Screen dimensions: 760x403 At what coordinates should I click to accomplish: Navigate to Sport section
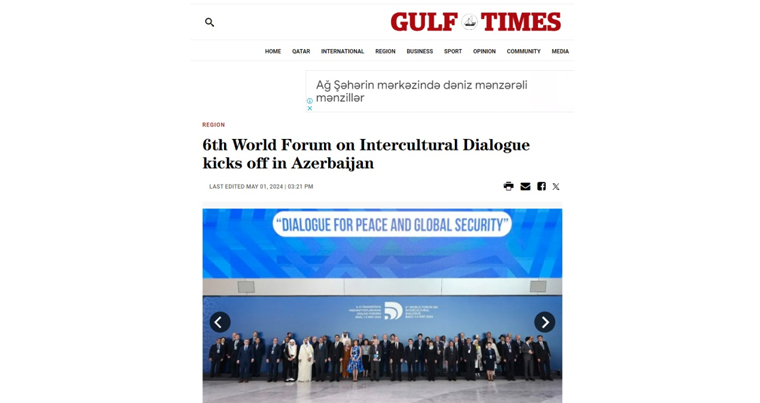pos(453,51)
